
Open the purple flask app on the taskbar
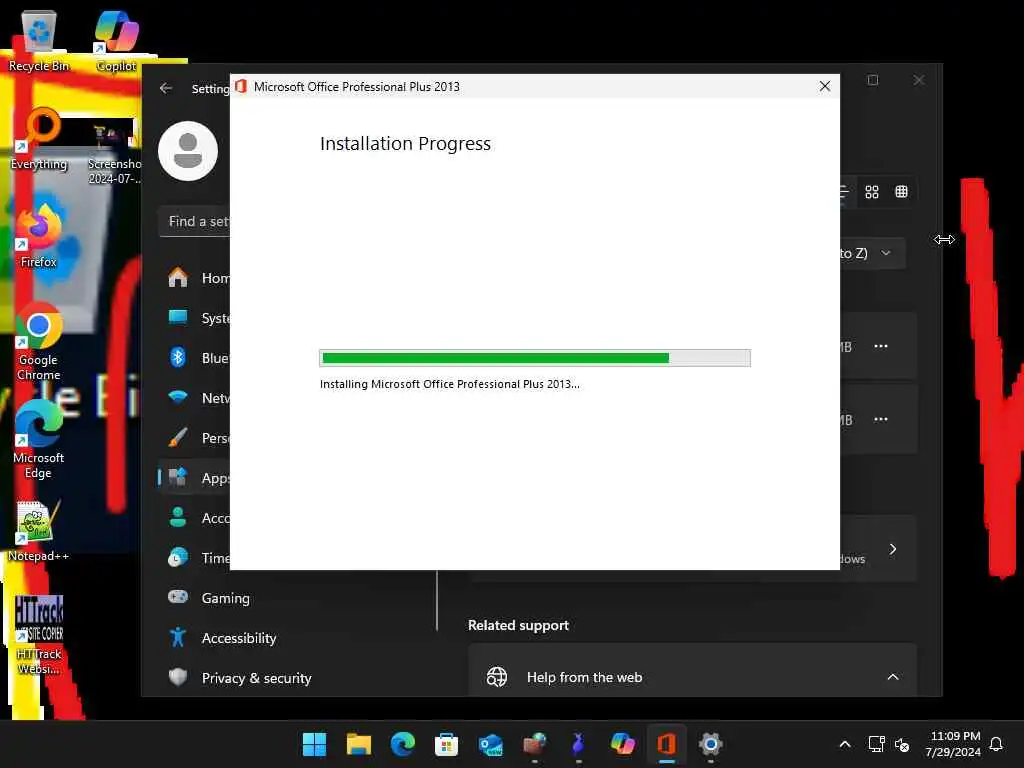point(579,744)
